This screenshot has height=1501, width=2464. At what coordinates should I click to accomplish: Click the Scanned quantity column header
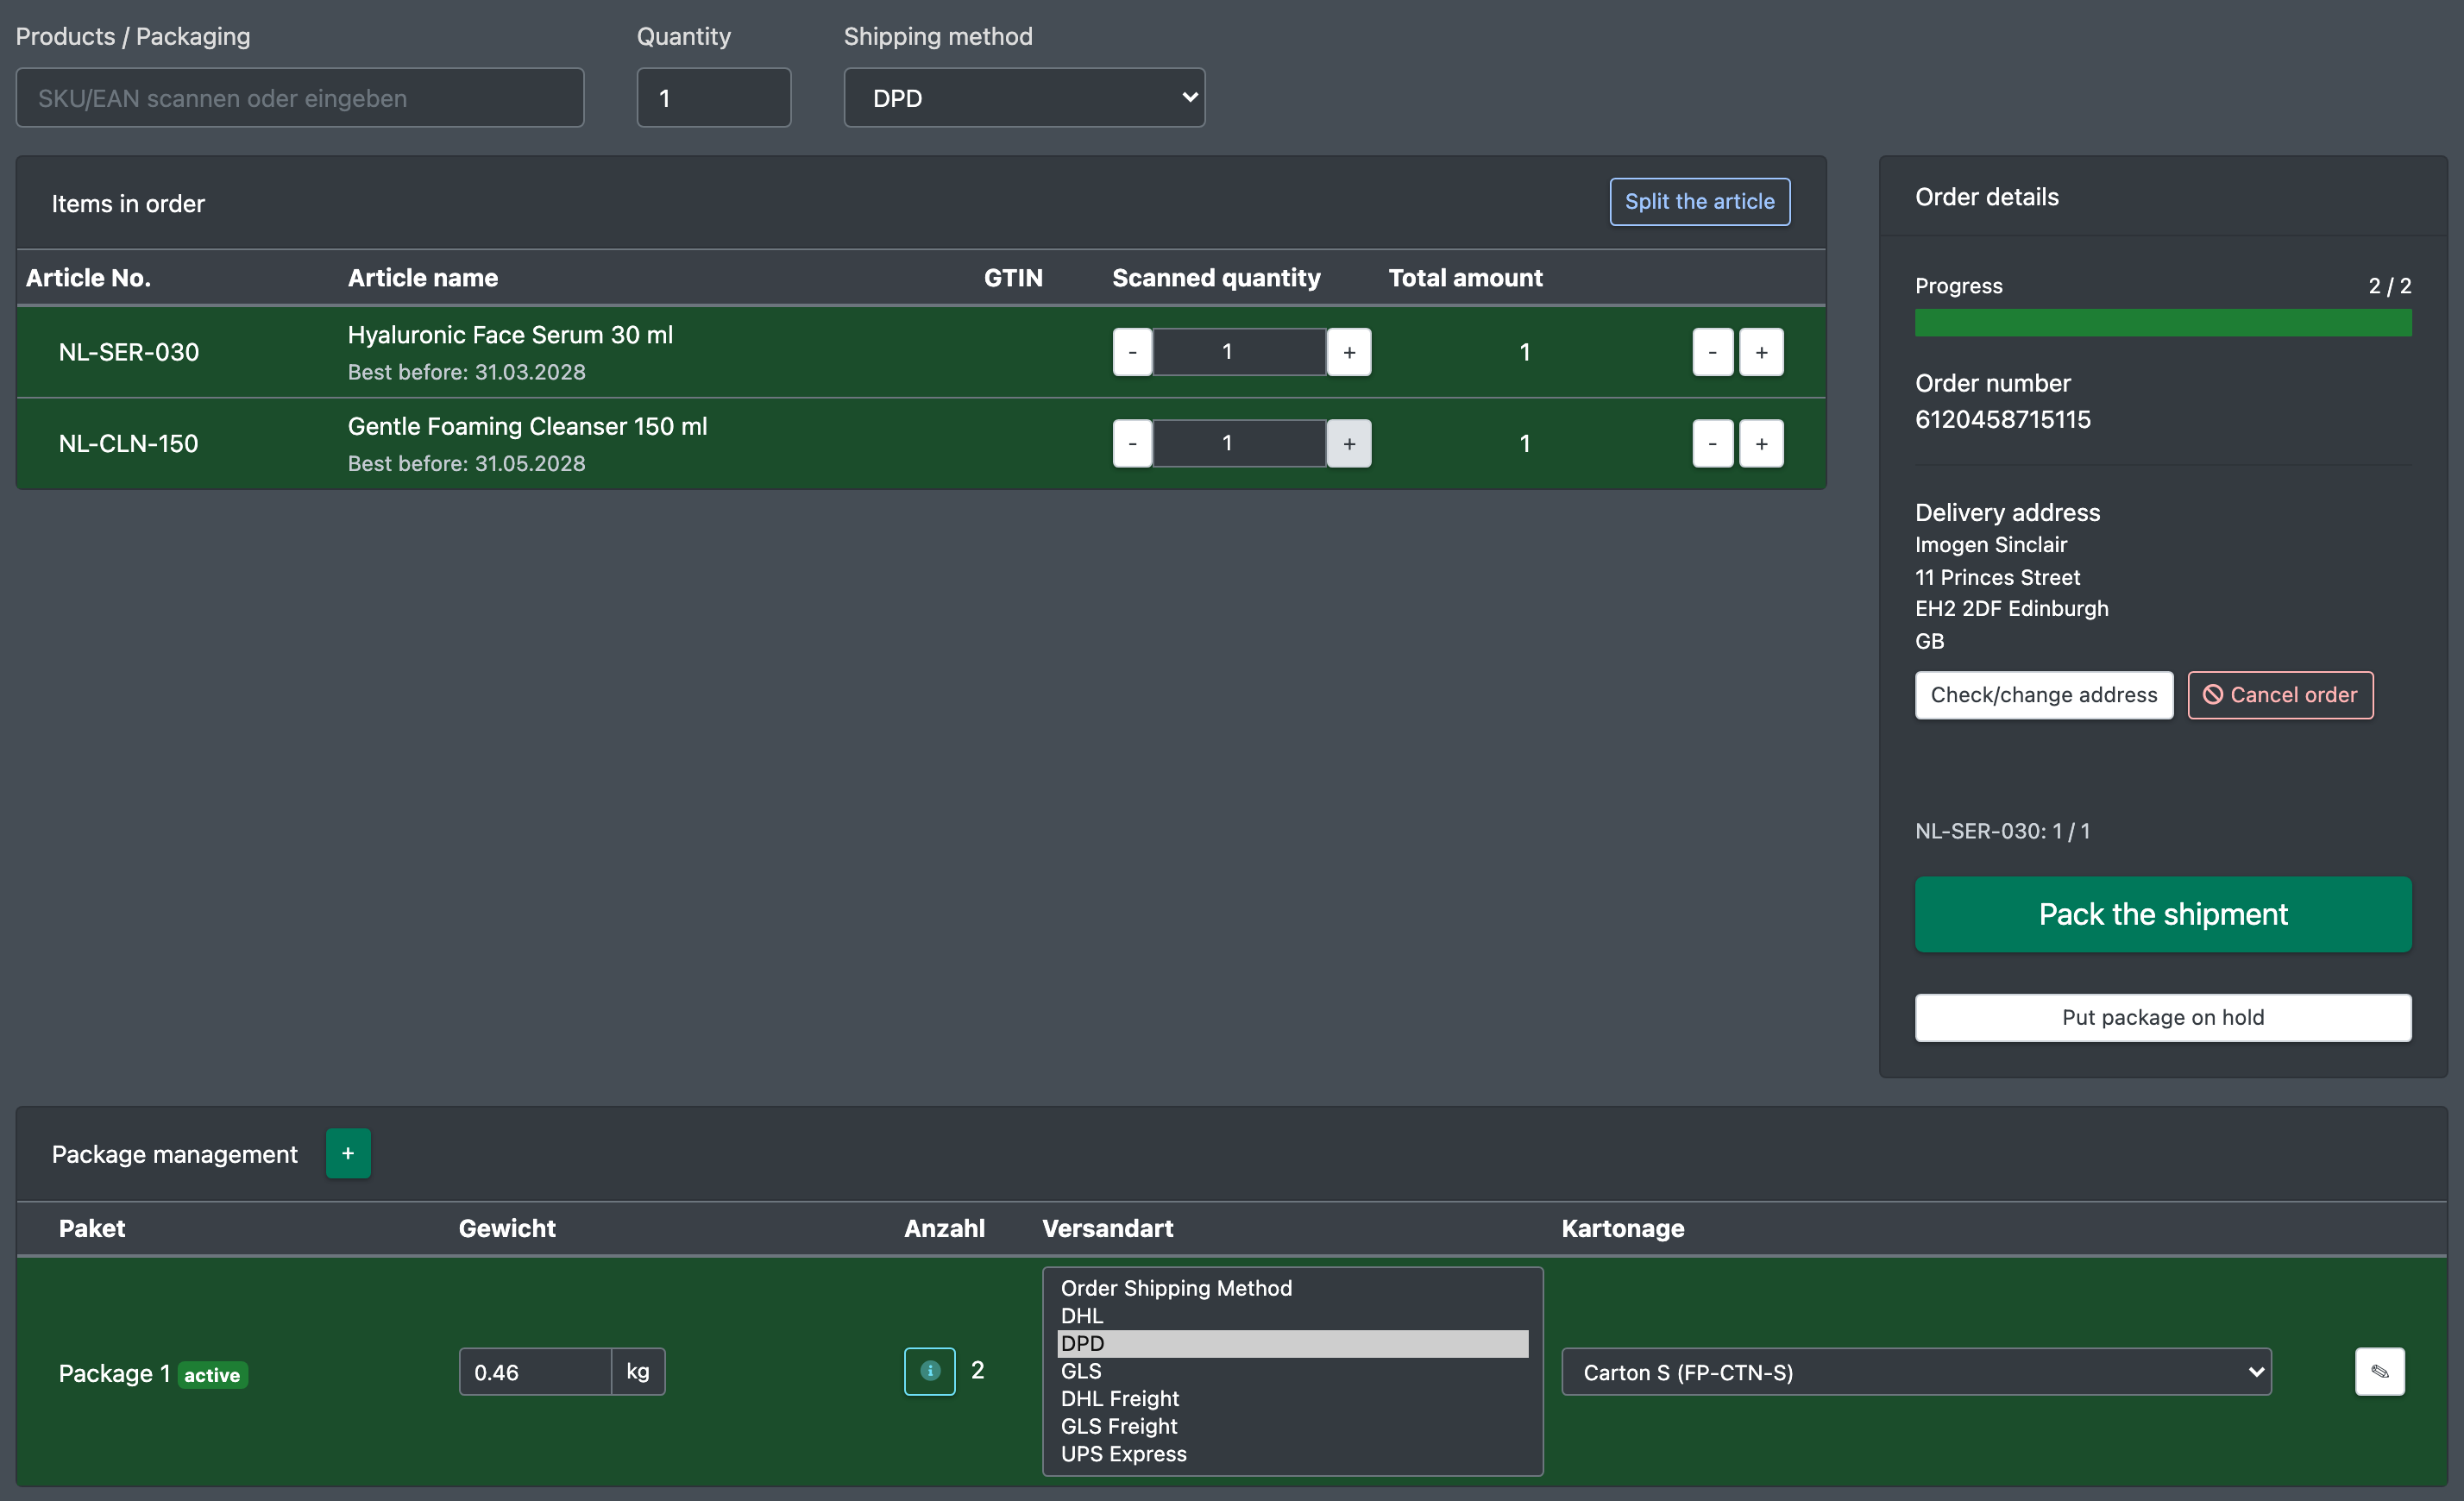click(x=1216, y=278)
